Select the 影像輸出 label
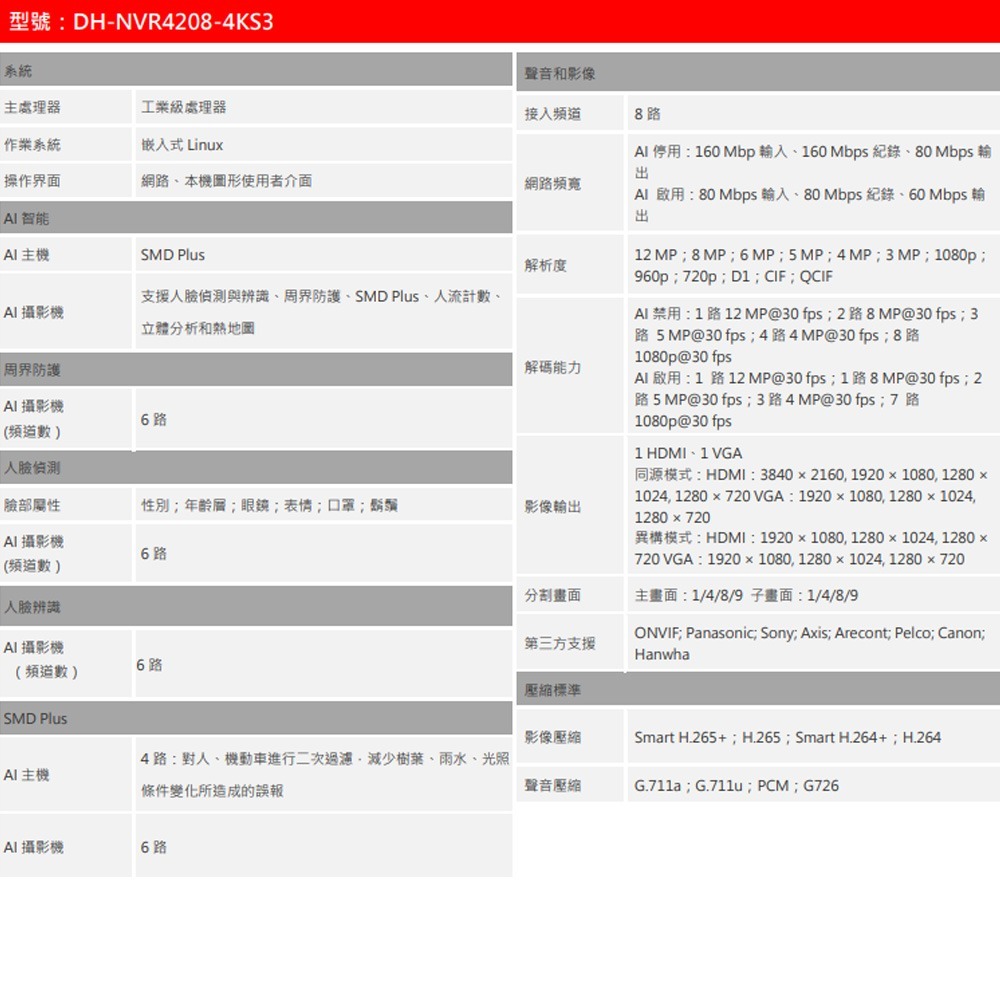This screenshot has width=1000, height=1000. [x=553, y=506]
